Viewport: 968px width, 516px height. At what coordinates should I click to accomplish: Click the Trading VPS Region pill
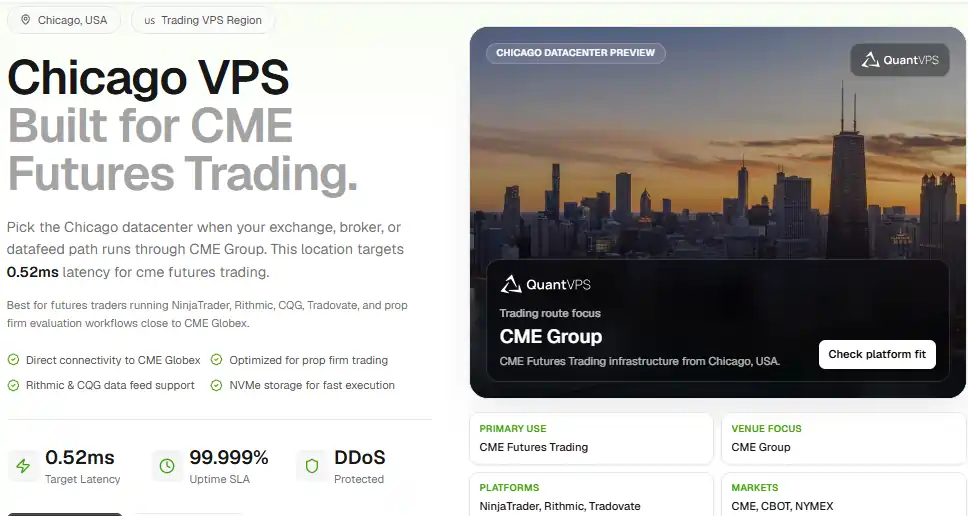(203, 20)
